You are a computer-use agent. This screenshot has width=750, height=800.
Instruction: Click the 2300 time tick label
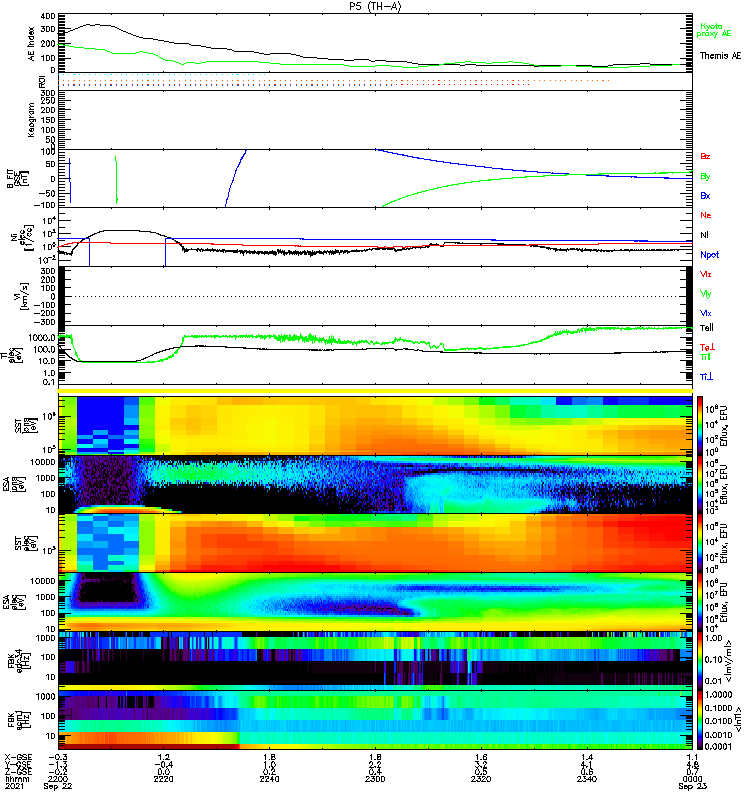375,779
